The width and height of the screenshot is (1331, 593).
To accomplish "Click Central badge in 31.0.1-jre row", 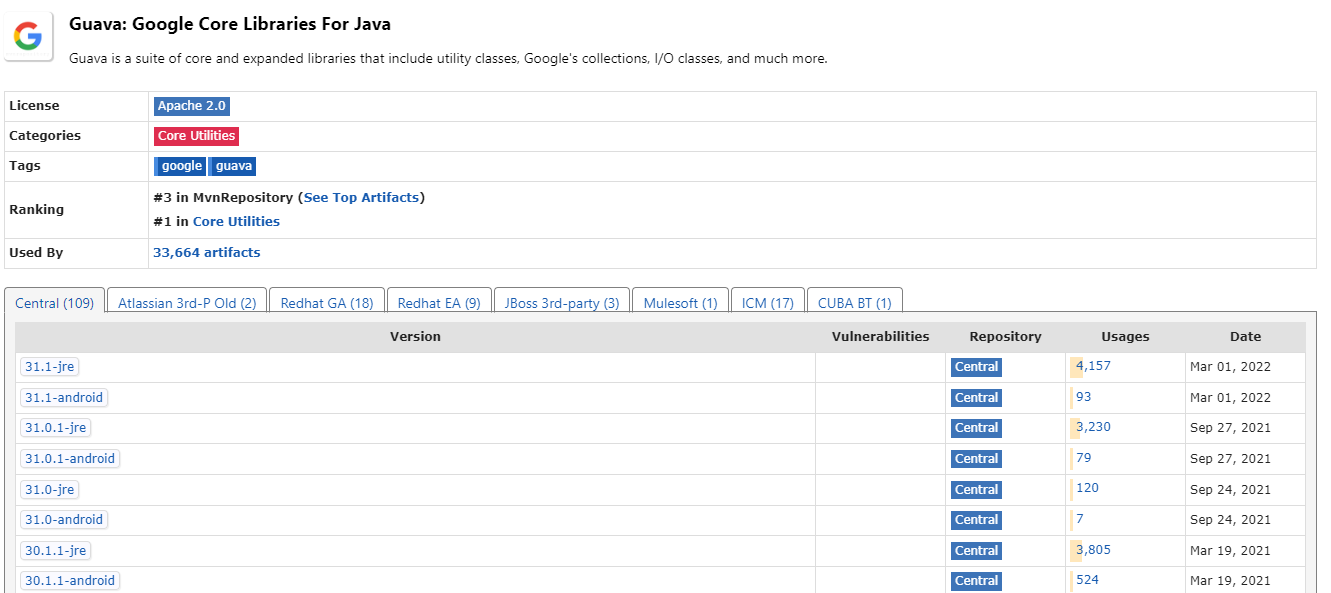I will 976,428.
